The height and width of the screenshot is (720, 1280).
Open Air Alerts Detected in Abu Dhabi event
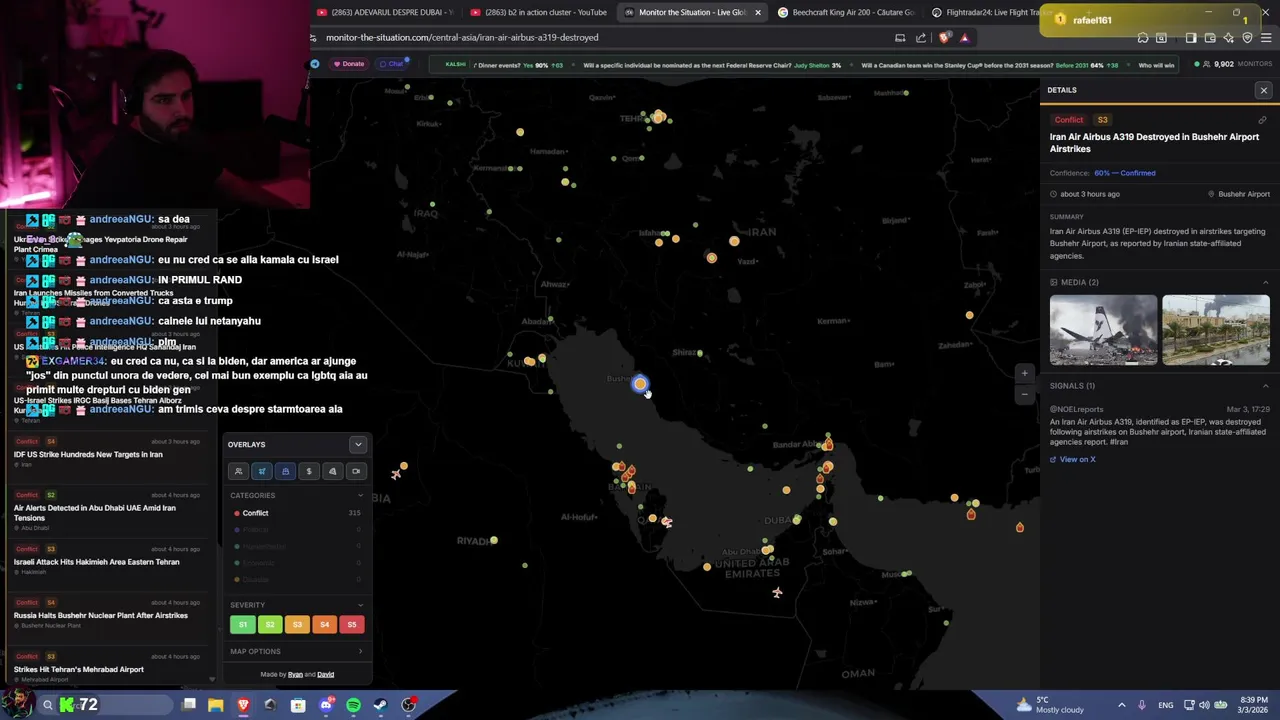pyautogui.click(x=107, y=509)
